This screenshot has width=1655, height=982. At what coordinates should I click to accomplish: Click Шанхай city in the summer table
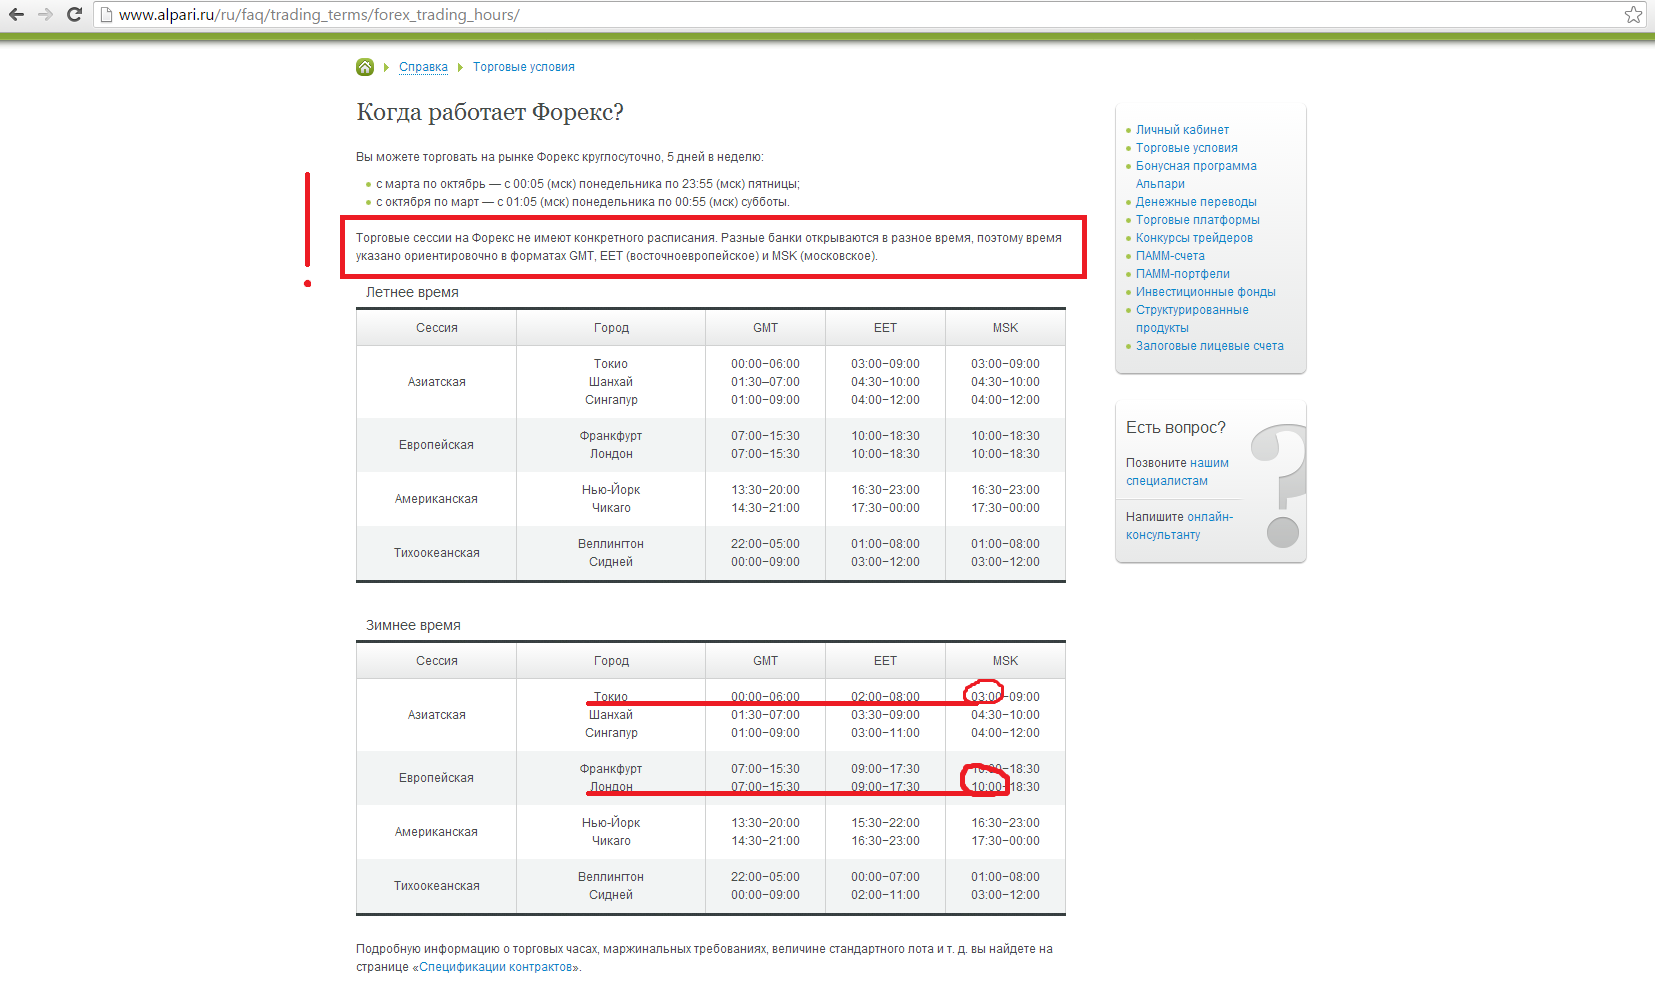coord(611,382)
